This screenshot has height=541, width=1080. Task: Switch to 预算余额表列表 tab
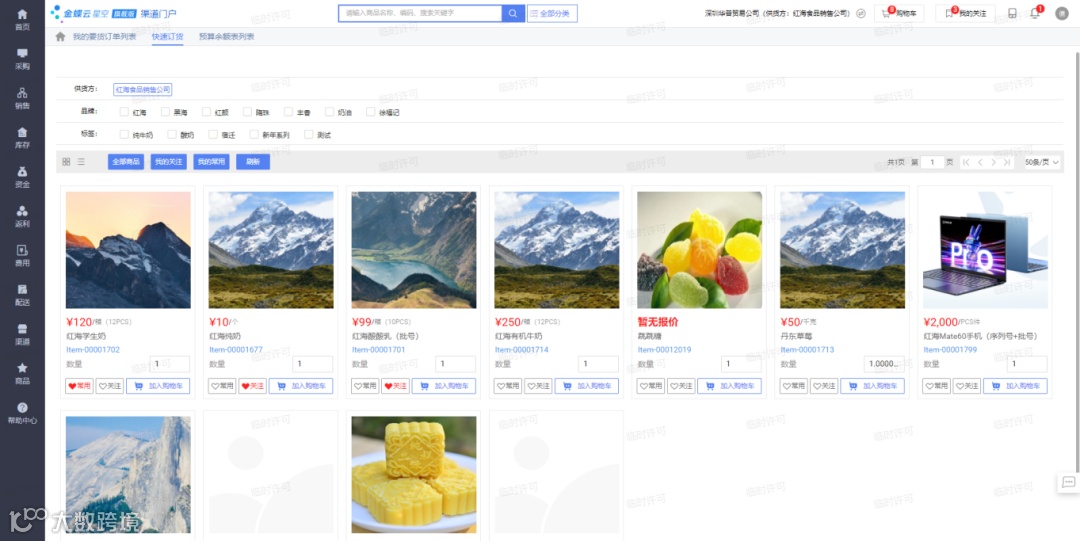tap(227, 37)
